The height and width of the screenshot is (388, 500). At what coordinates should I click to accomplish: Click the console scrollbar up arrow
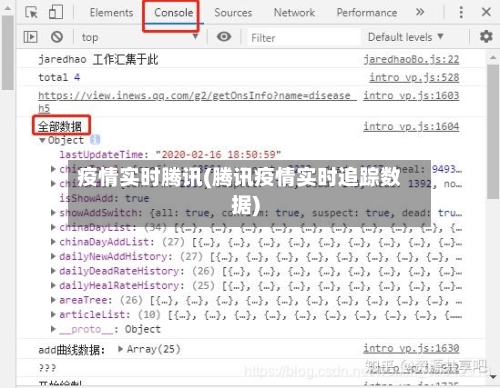click(x=493, y=58)
